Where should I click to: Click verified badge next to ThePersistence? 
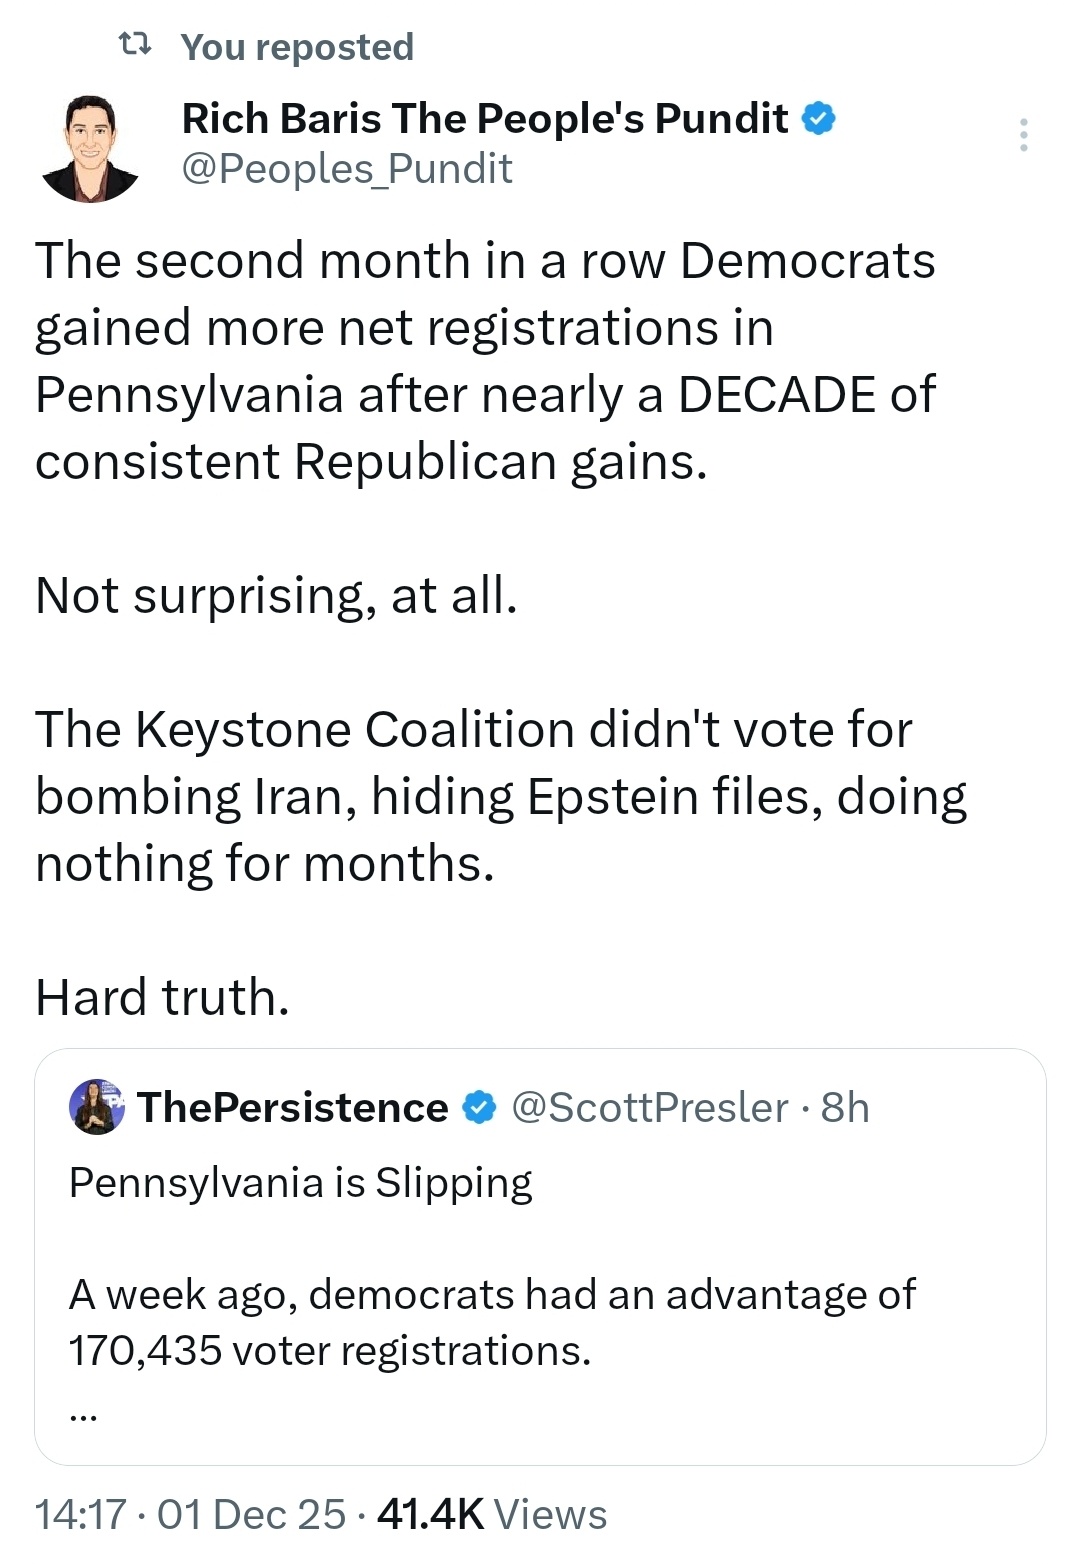click(480, 1108)
